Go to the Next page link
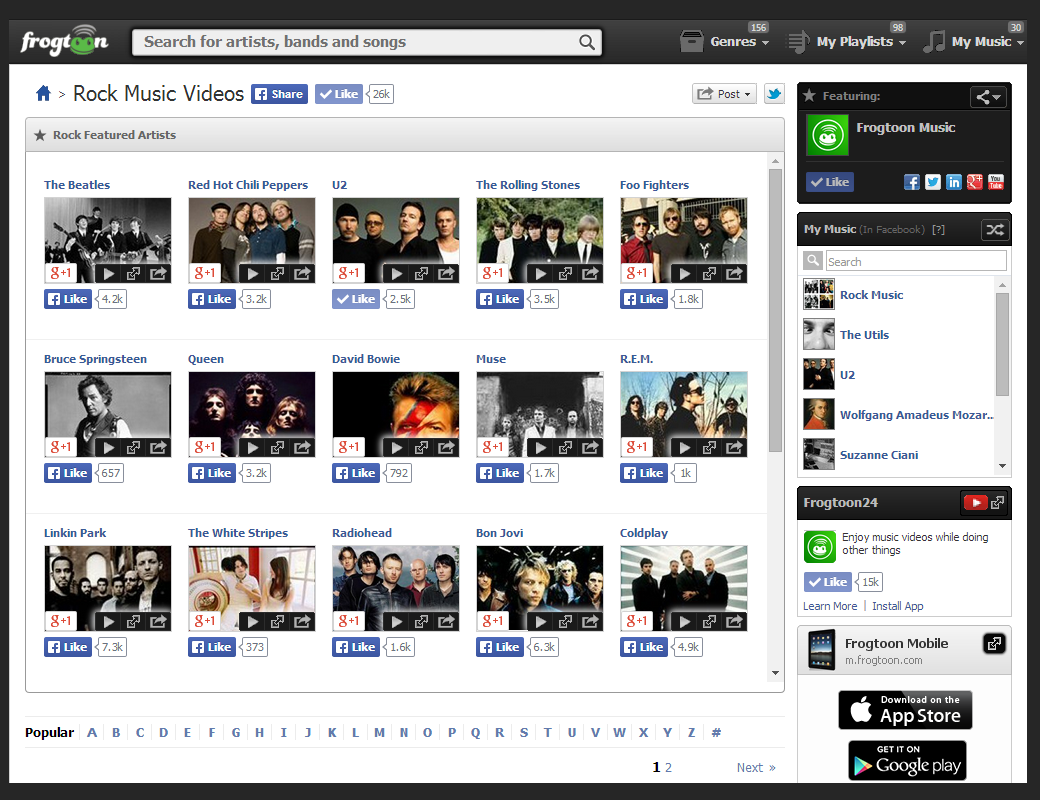This screenshot has width=1040, height=800. coord(755,768)
